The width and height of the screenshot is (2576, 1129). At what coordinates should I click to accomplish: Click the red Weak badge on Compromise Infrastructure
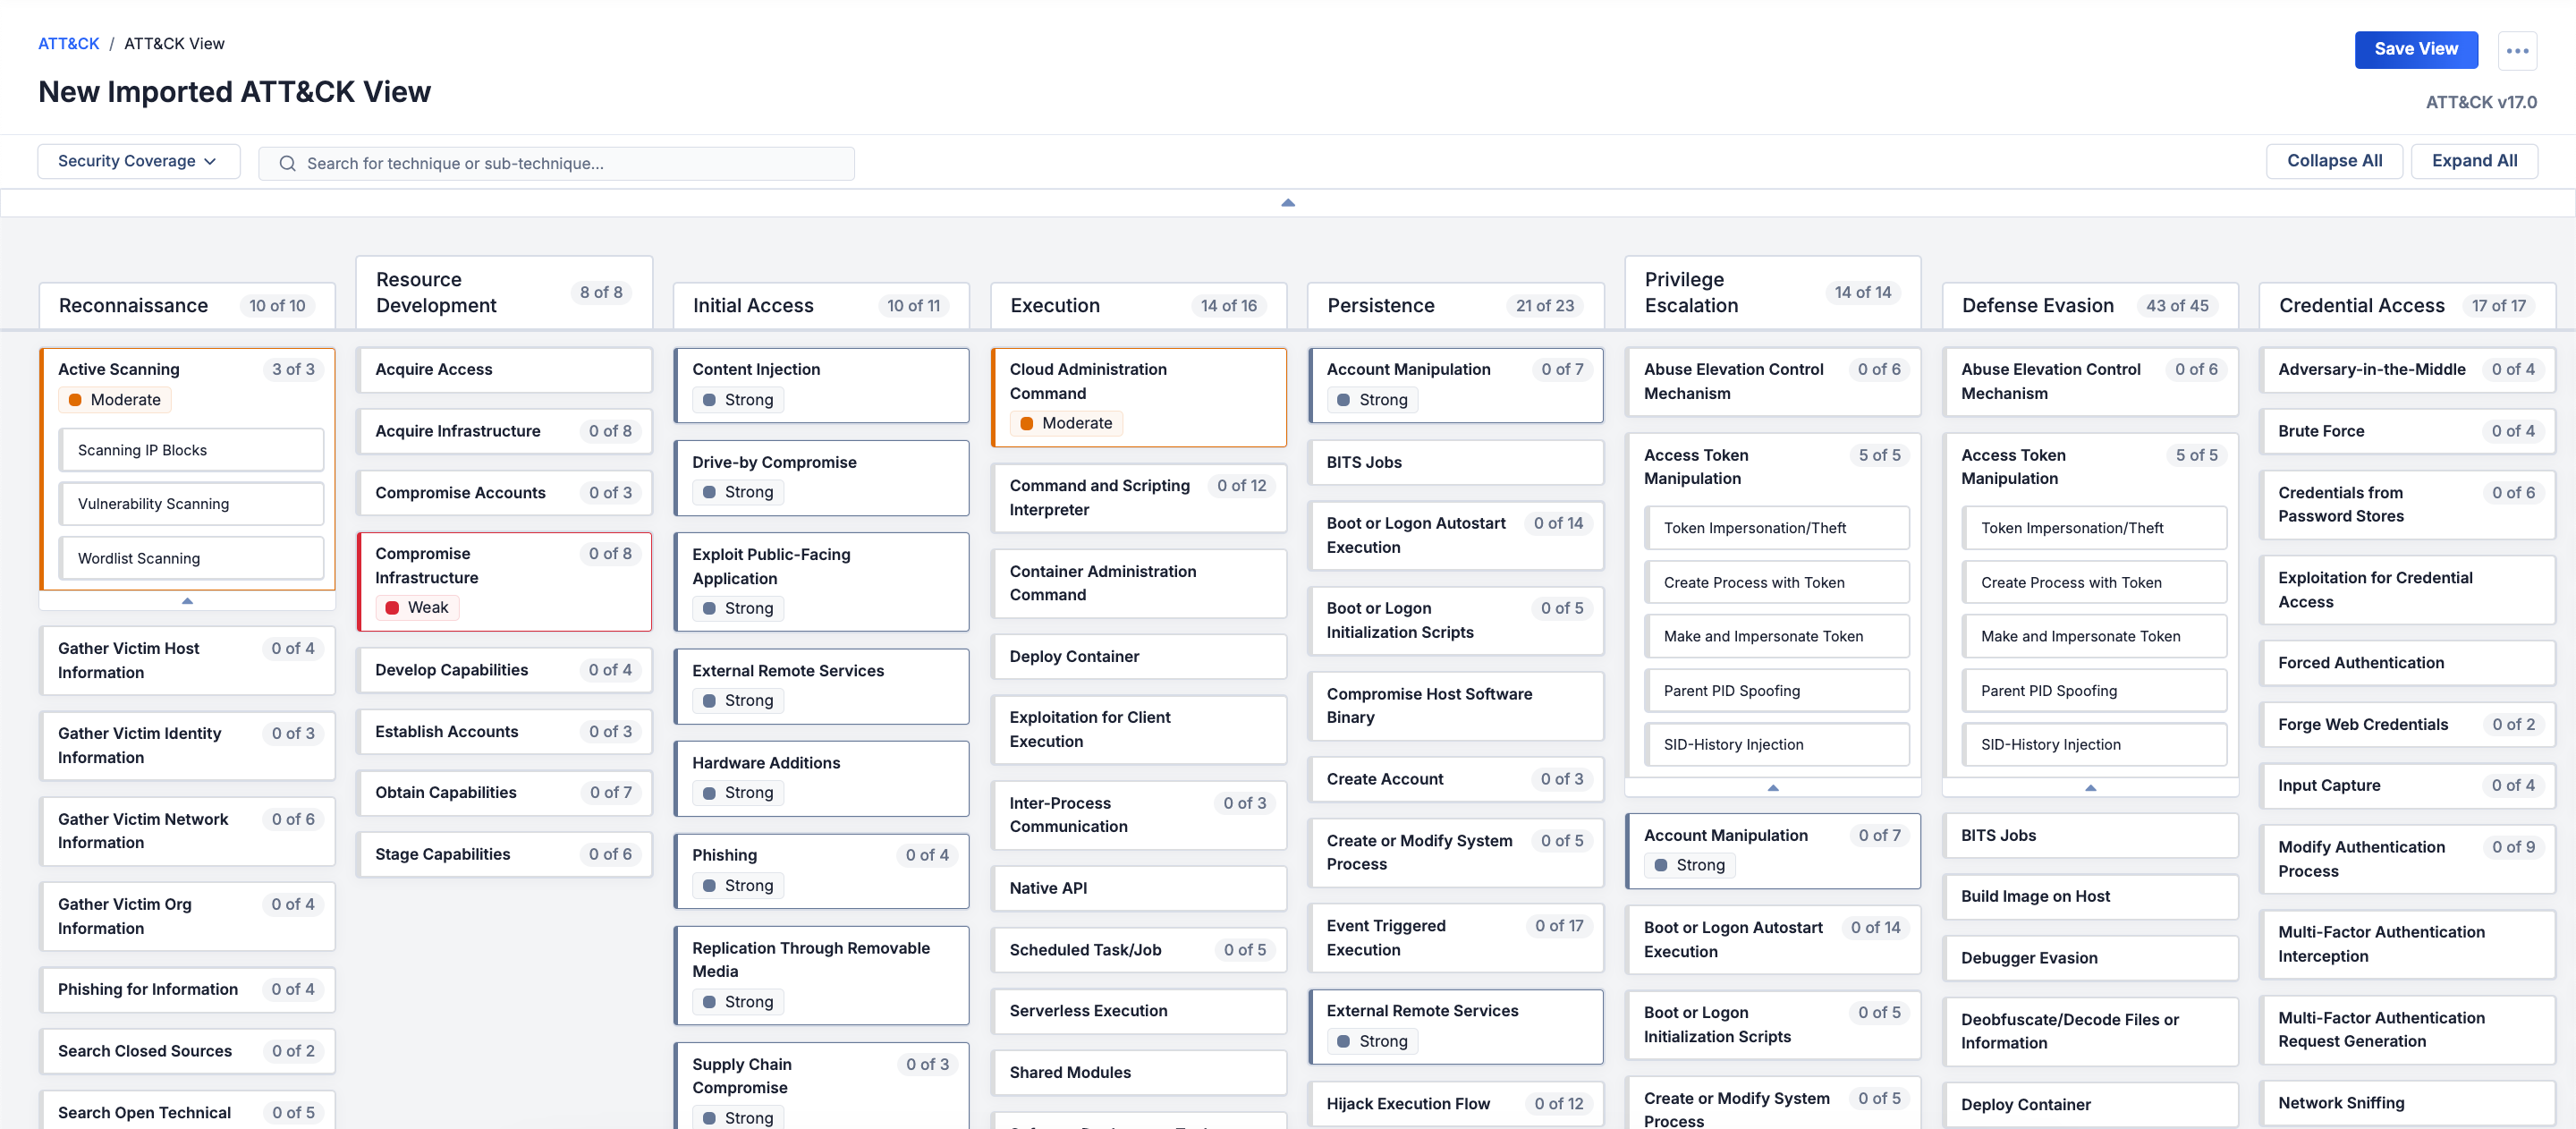coord(417,608)
